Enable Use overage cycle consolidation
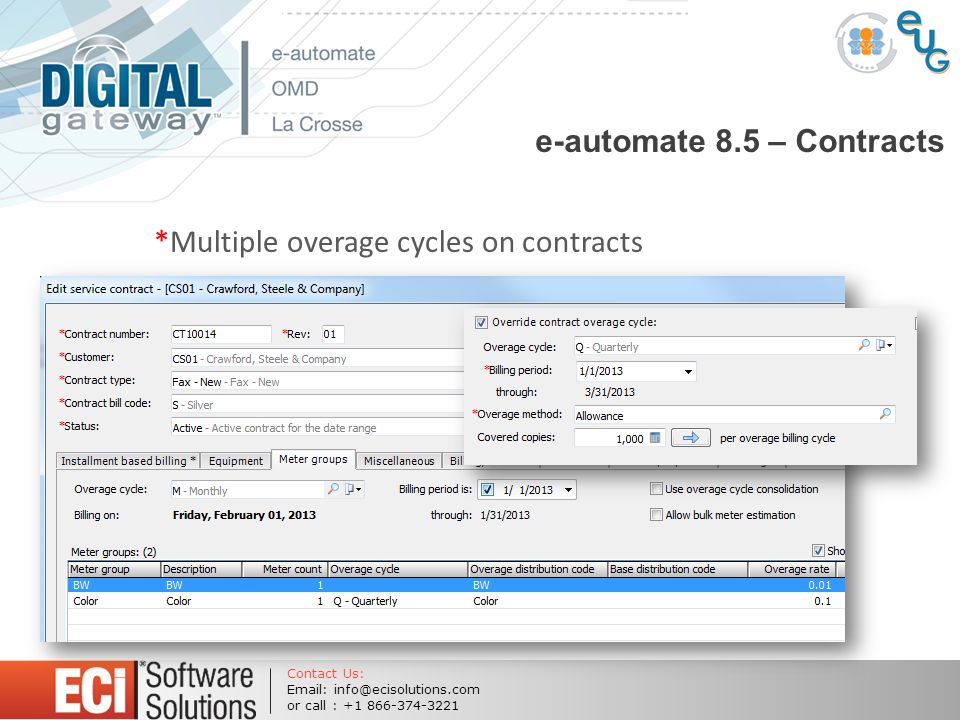Image resolution: width=960 pixels, height=720 pixels. (x=656, y=489)
